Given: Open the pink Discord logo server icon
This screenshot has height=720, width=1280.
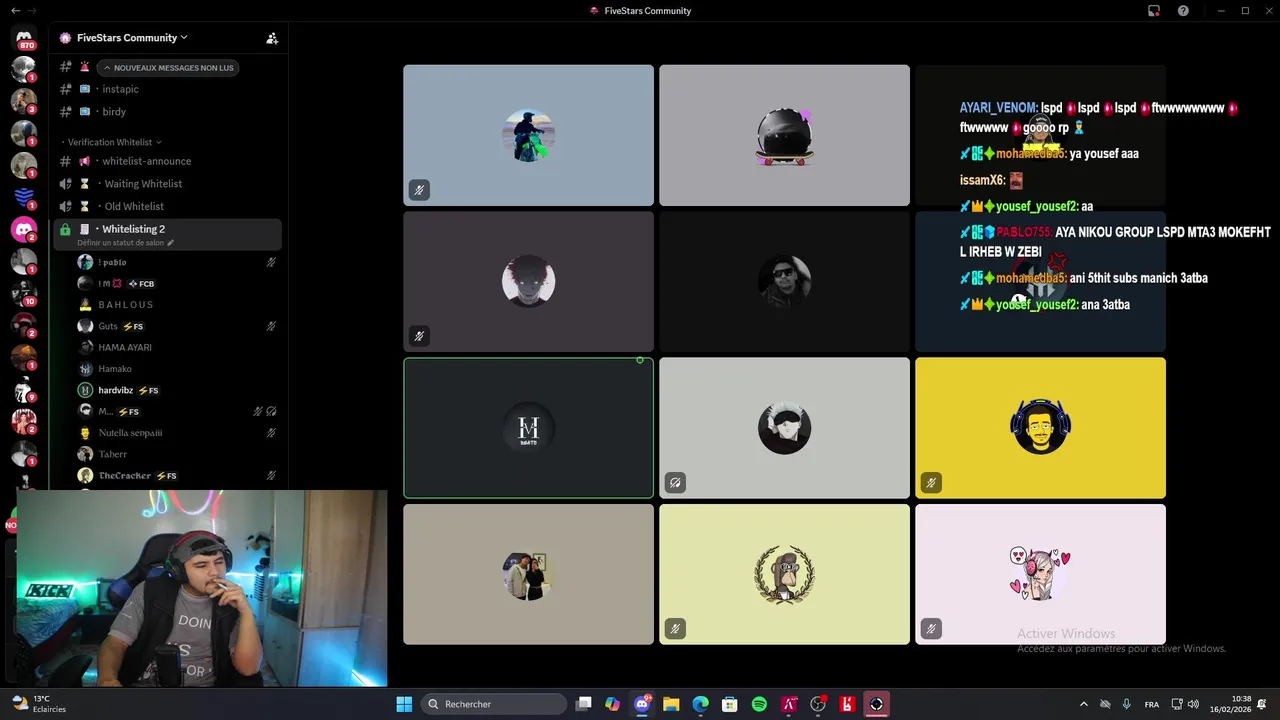Looking at the screenshot, I should point(24,229).
